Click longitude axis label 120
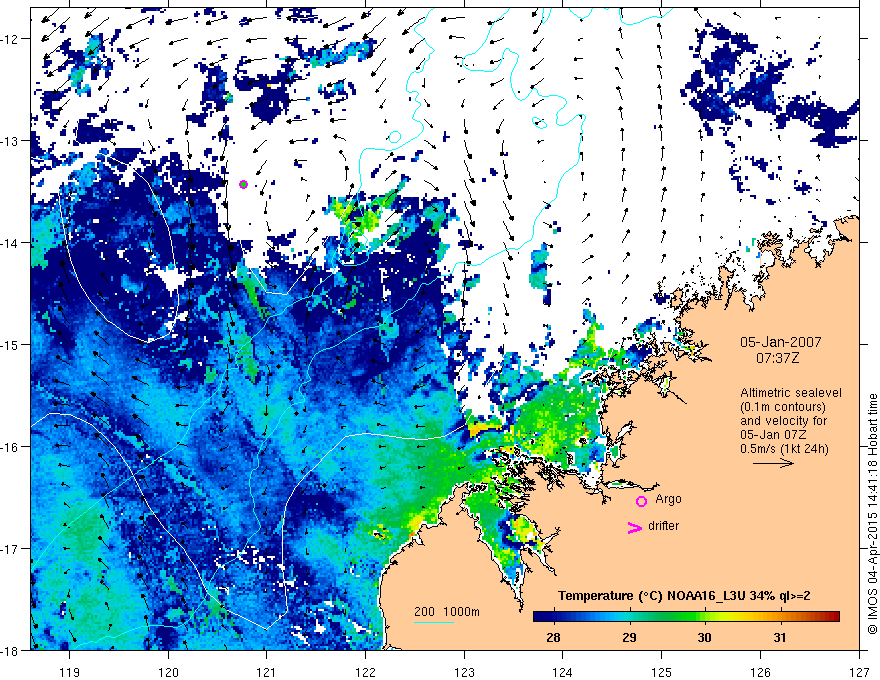Viewport: 880px width, 680px height. [168, 672]
